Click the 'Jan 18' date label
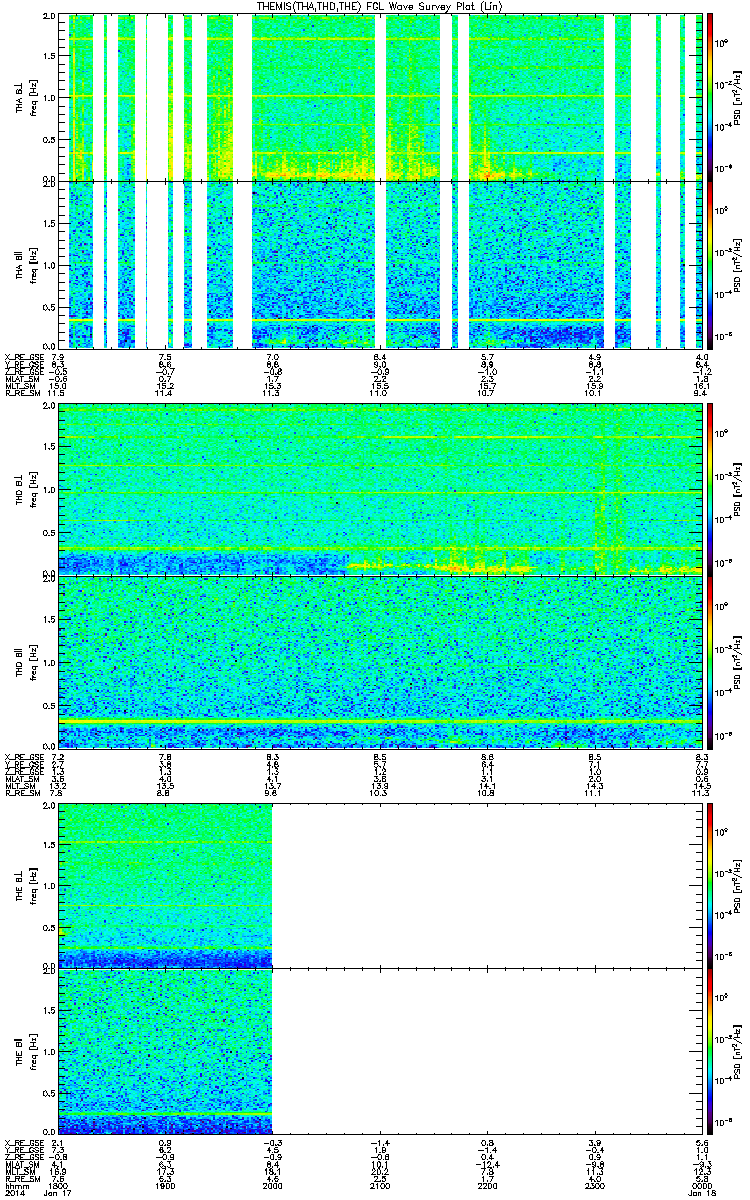 [x=702, y=1193]
